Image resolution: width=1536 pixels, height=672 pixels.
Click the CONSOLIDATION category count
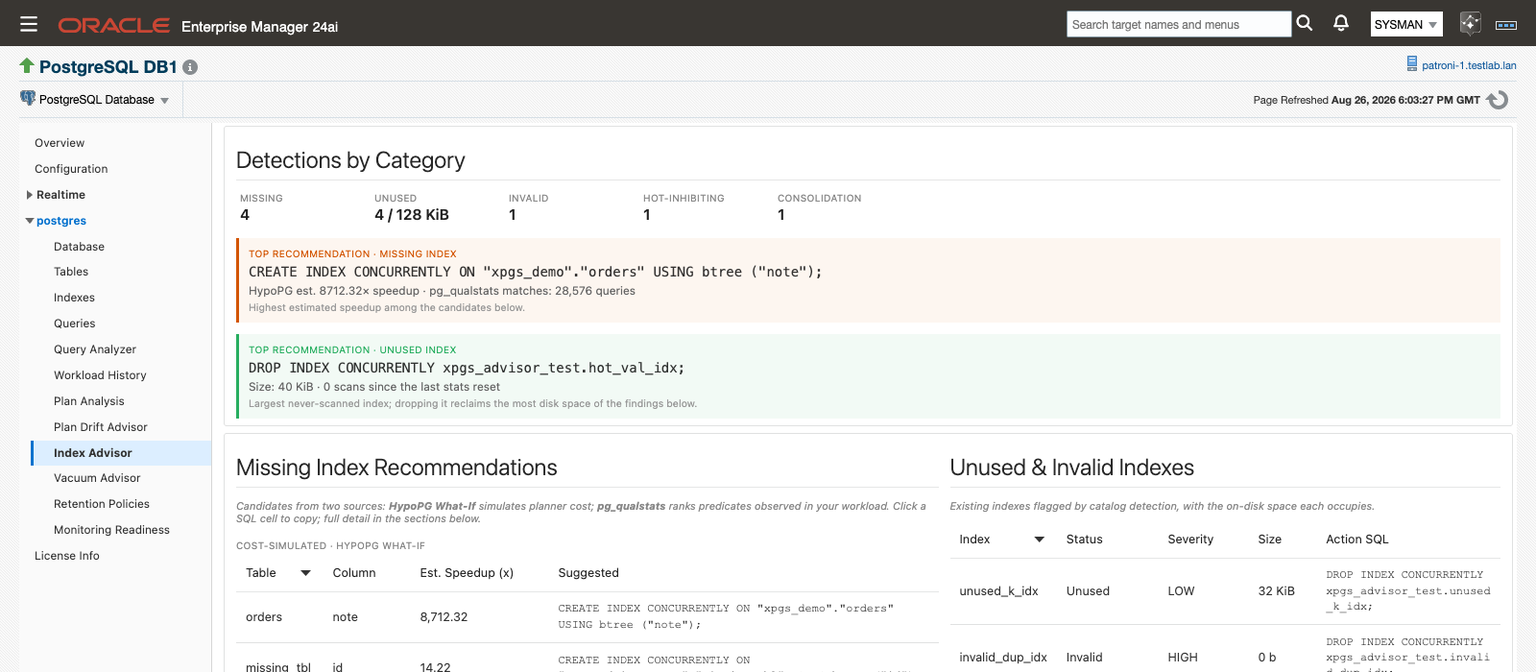coord(781,215)
